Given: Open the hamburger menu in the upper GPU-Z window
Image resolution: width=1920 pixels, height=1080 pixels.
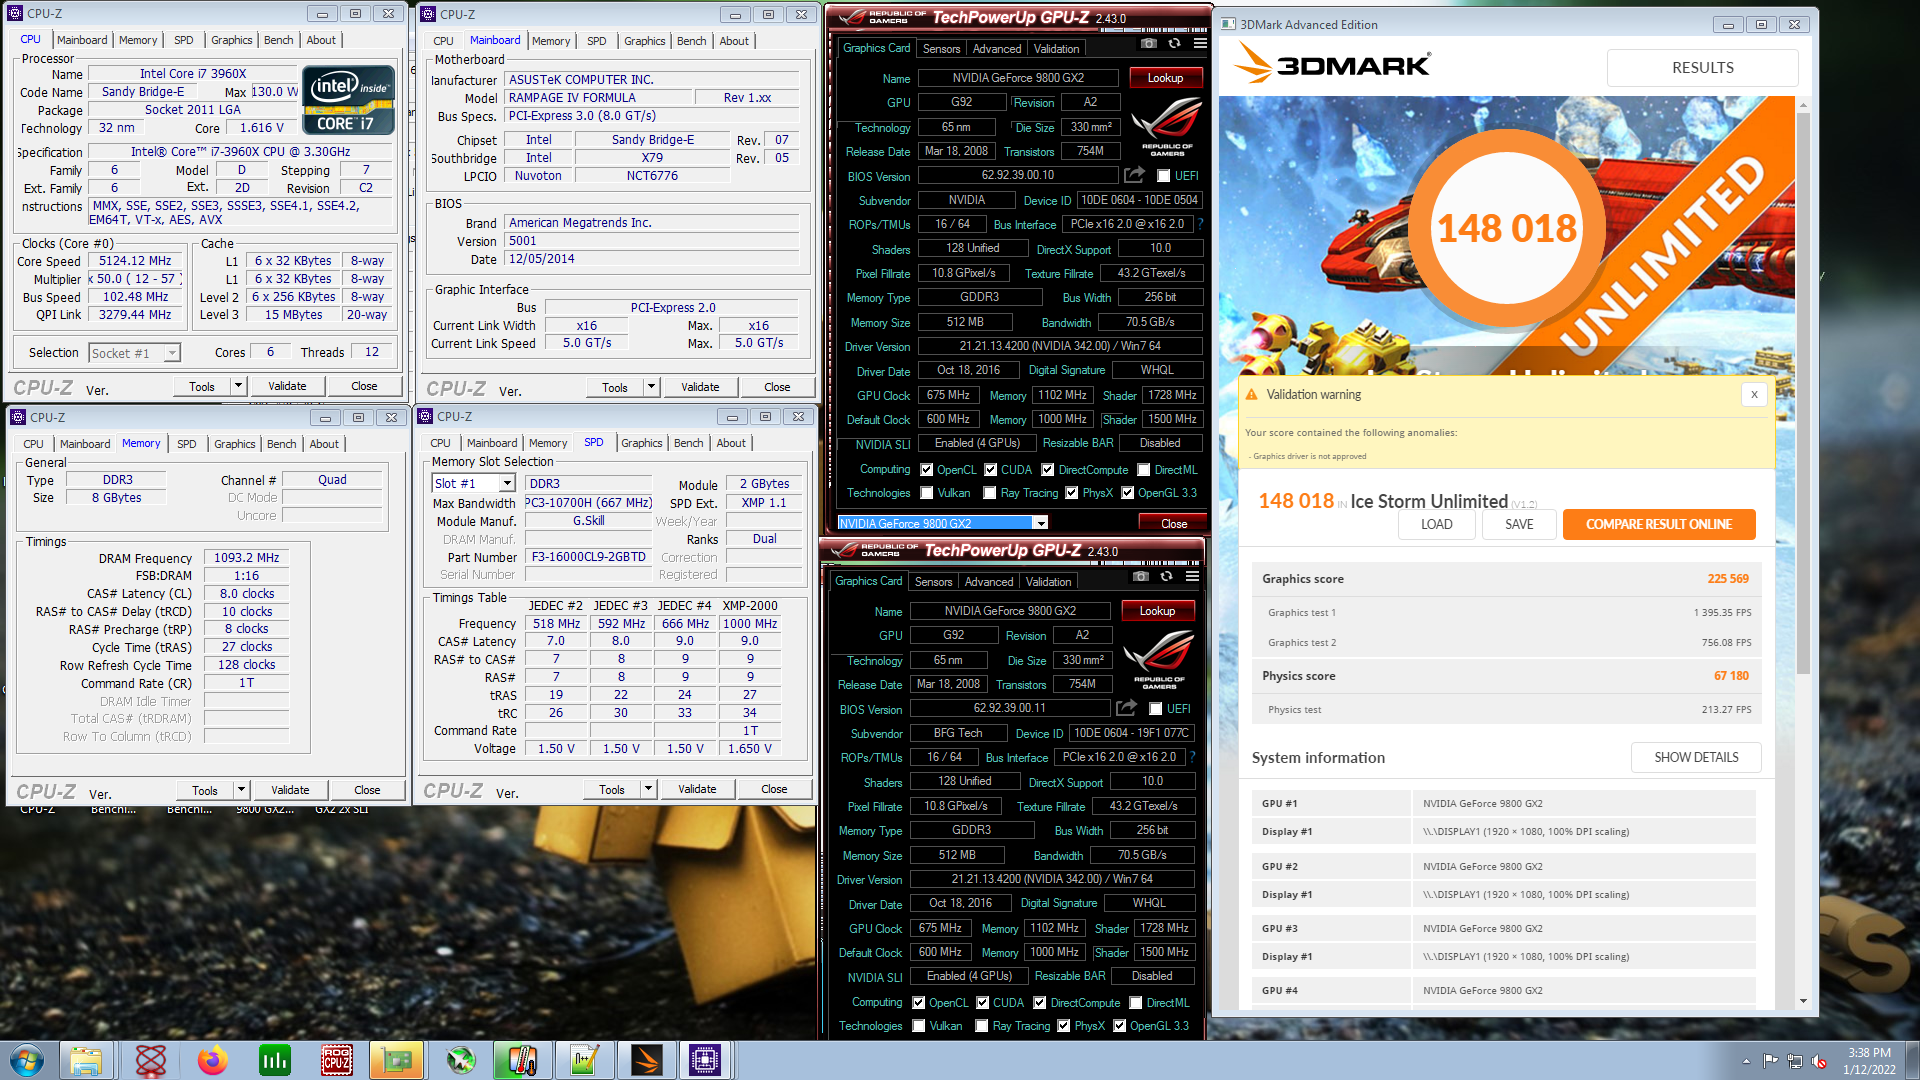Looking at the screenshot, I should [x=1200, y=44].
